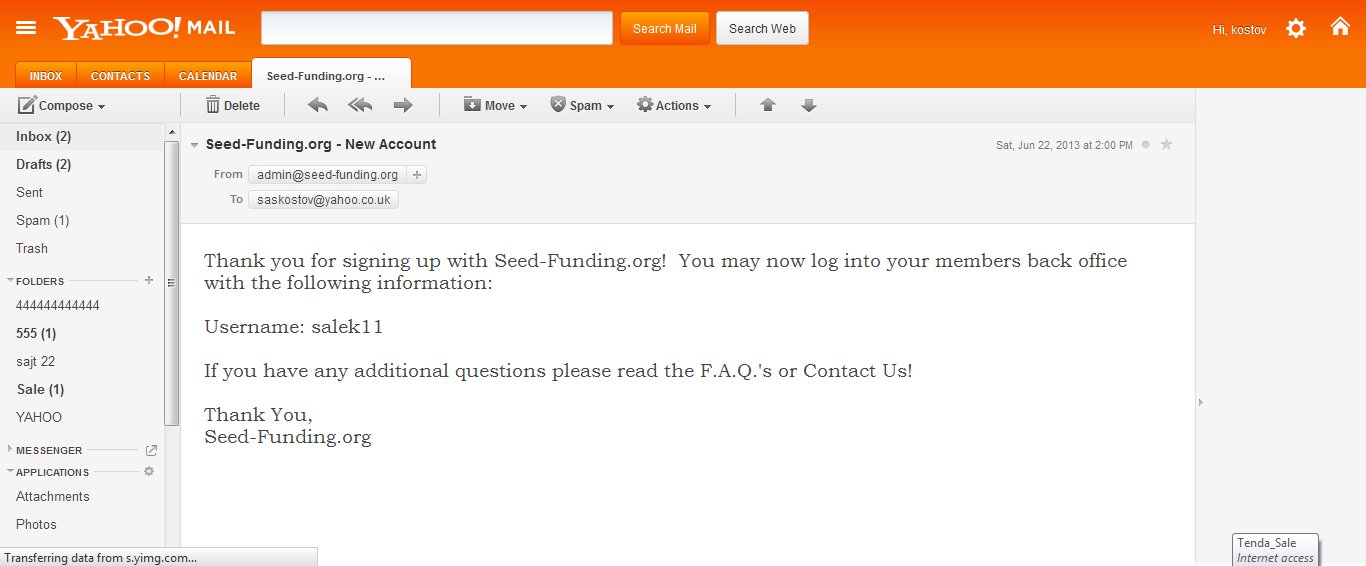Expand the Messenger section
The width and height of the screenshot is (1366, 566).
coord(11,450)
